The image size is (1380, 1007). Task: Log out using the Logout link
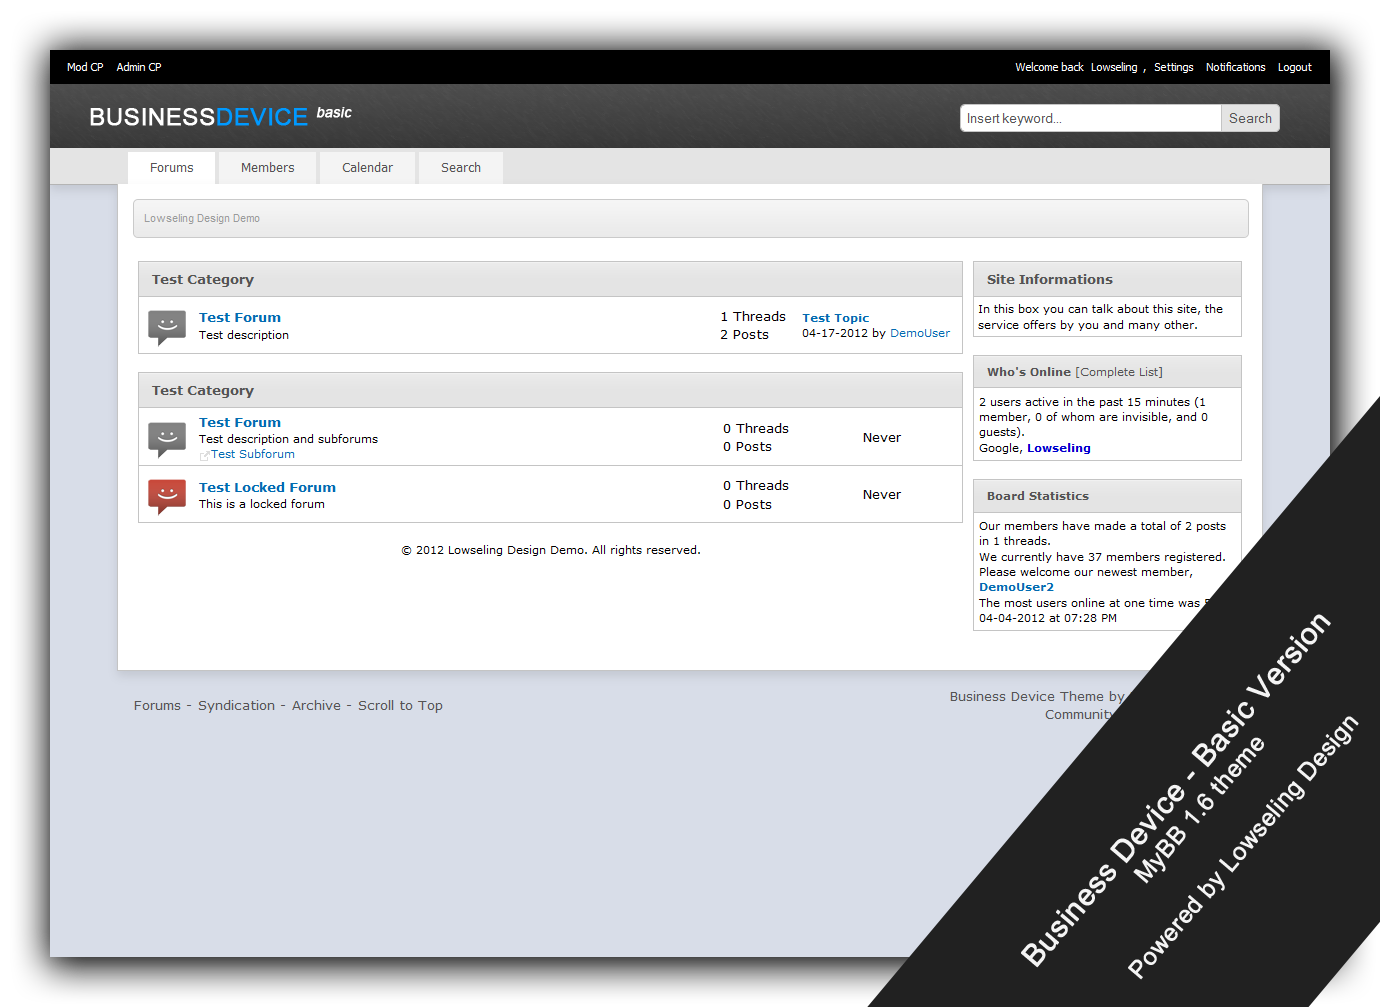coord(1294,67)
